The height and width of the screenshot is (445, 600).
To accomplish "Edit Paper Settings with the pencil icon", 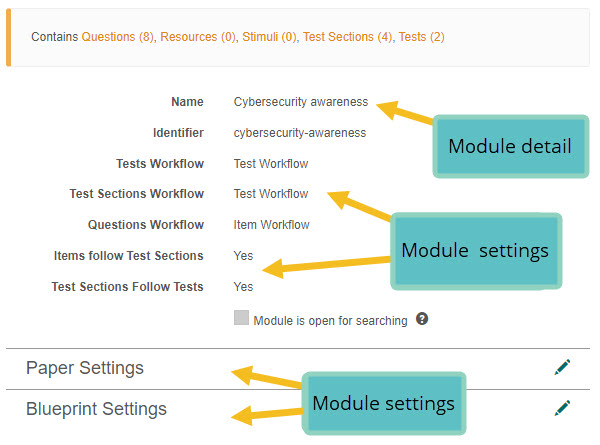I will [x=562, y=368].
